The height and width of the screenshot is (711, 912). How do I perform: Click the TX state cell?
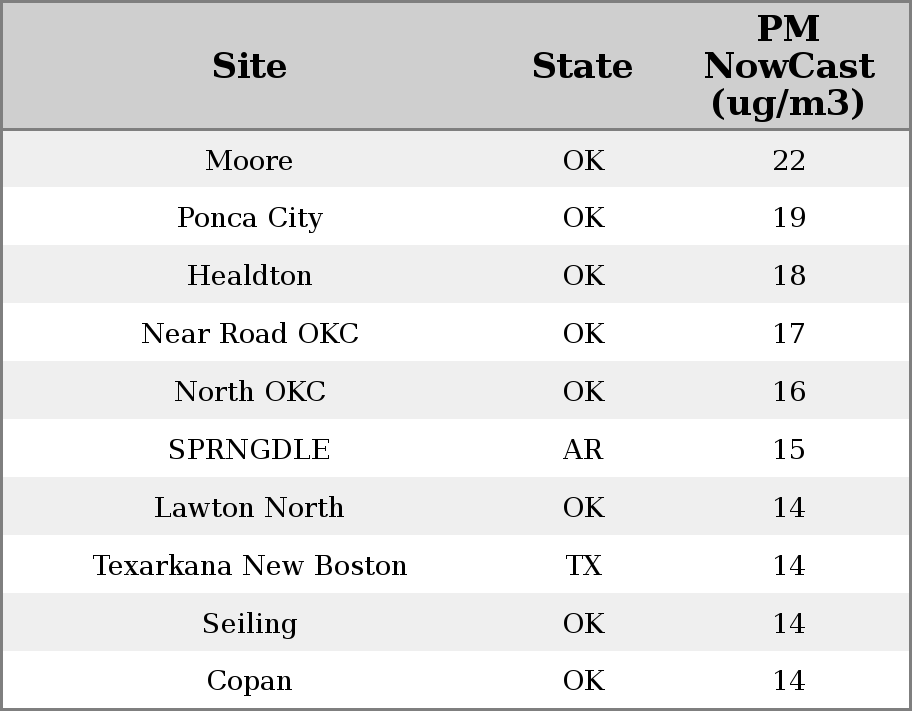click(x=583, y=565)
